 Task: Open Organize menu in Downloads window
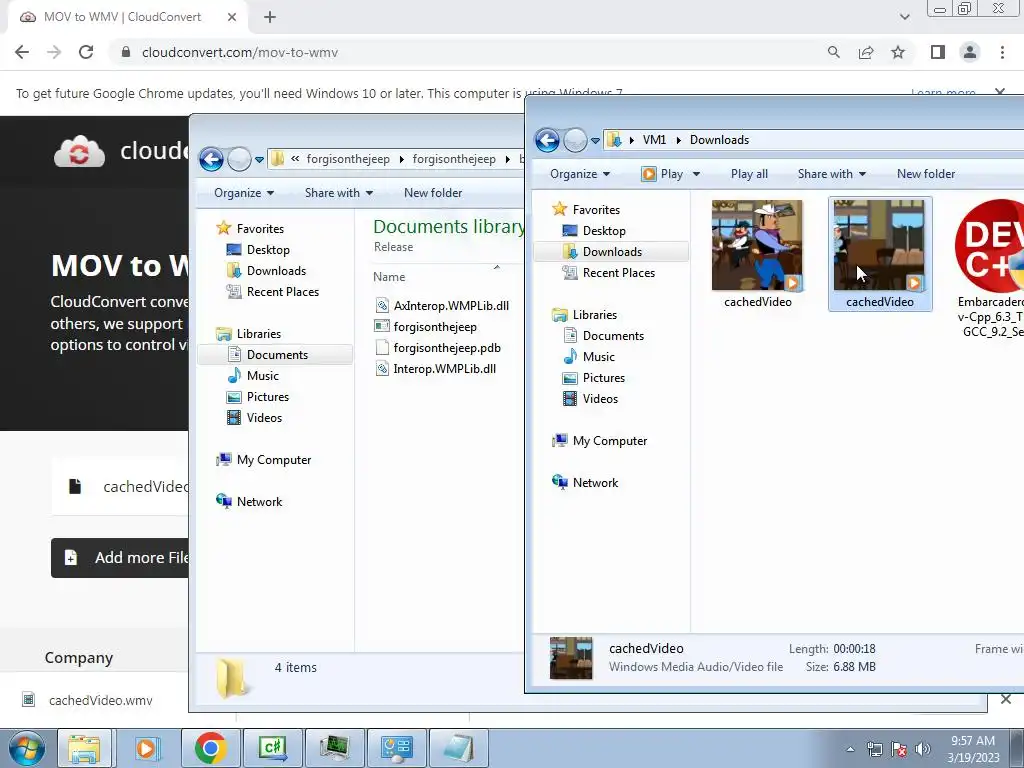pyautogui.click(x=580, y=174)
